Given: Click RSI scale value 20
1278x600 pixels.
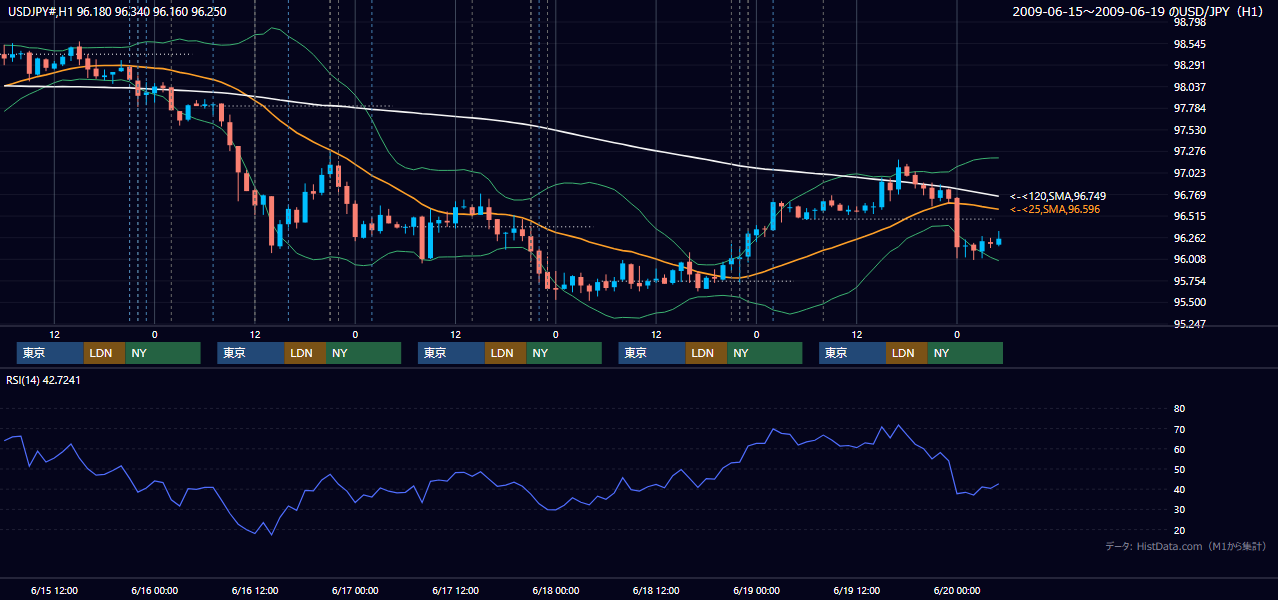Looking at the screenshot, I should point(1179,530).
